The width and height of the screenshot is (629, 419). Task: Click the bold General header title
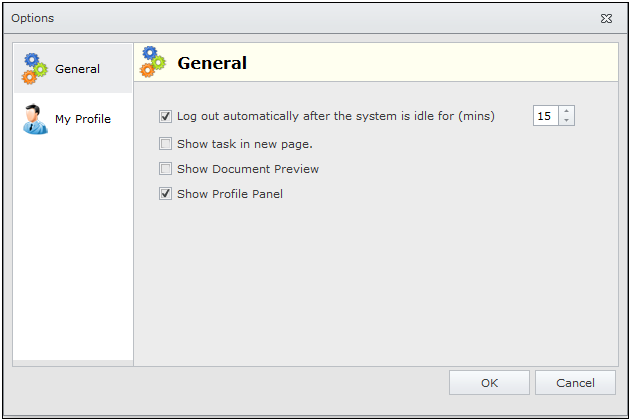point(212,63)
